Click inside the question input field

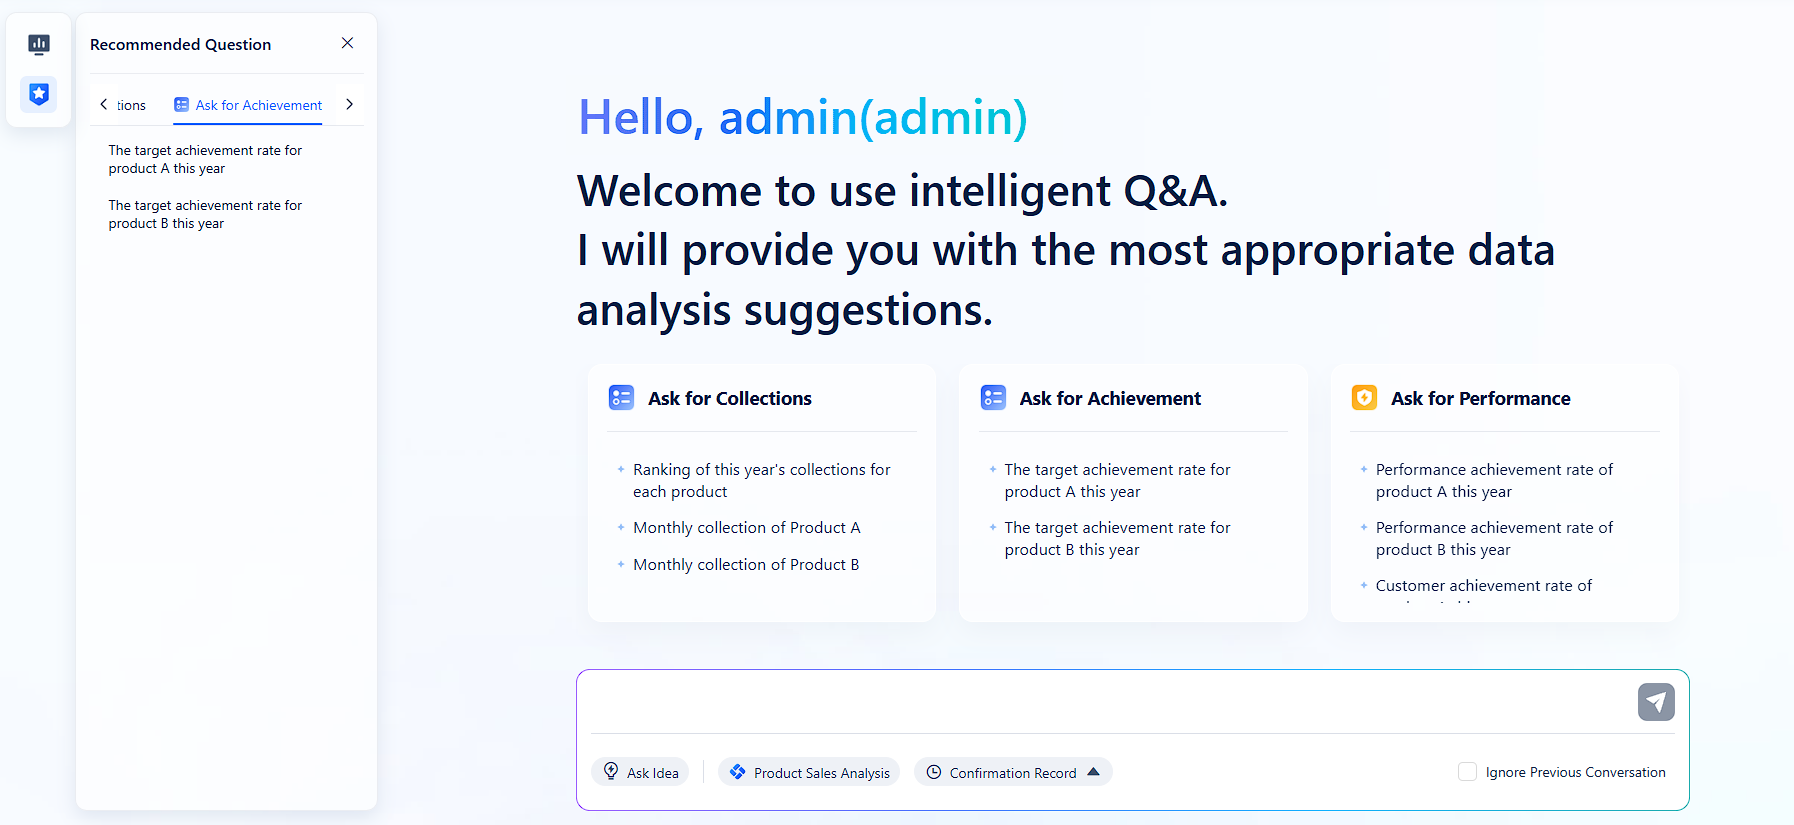point(1100,701)
